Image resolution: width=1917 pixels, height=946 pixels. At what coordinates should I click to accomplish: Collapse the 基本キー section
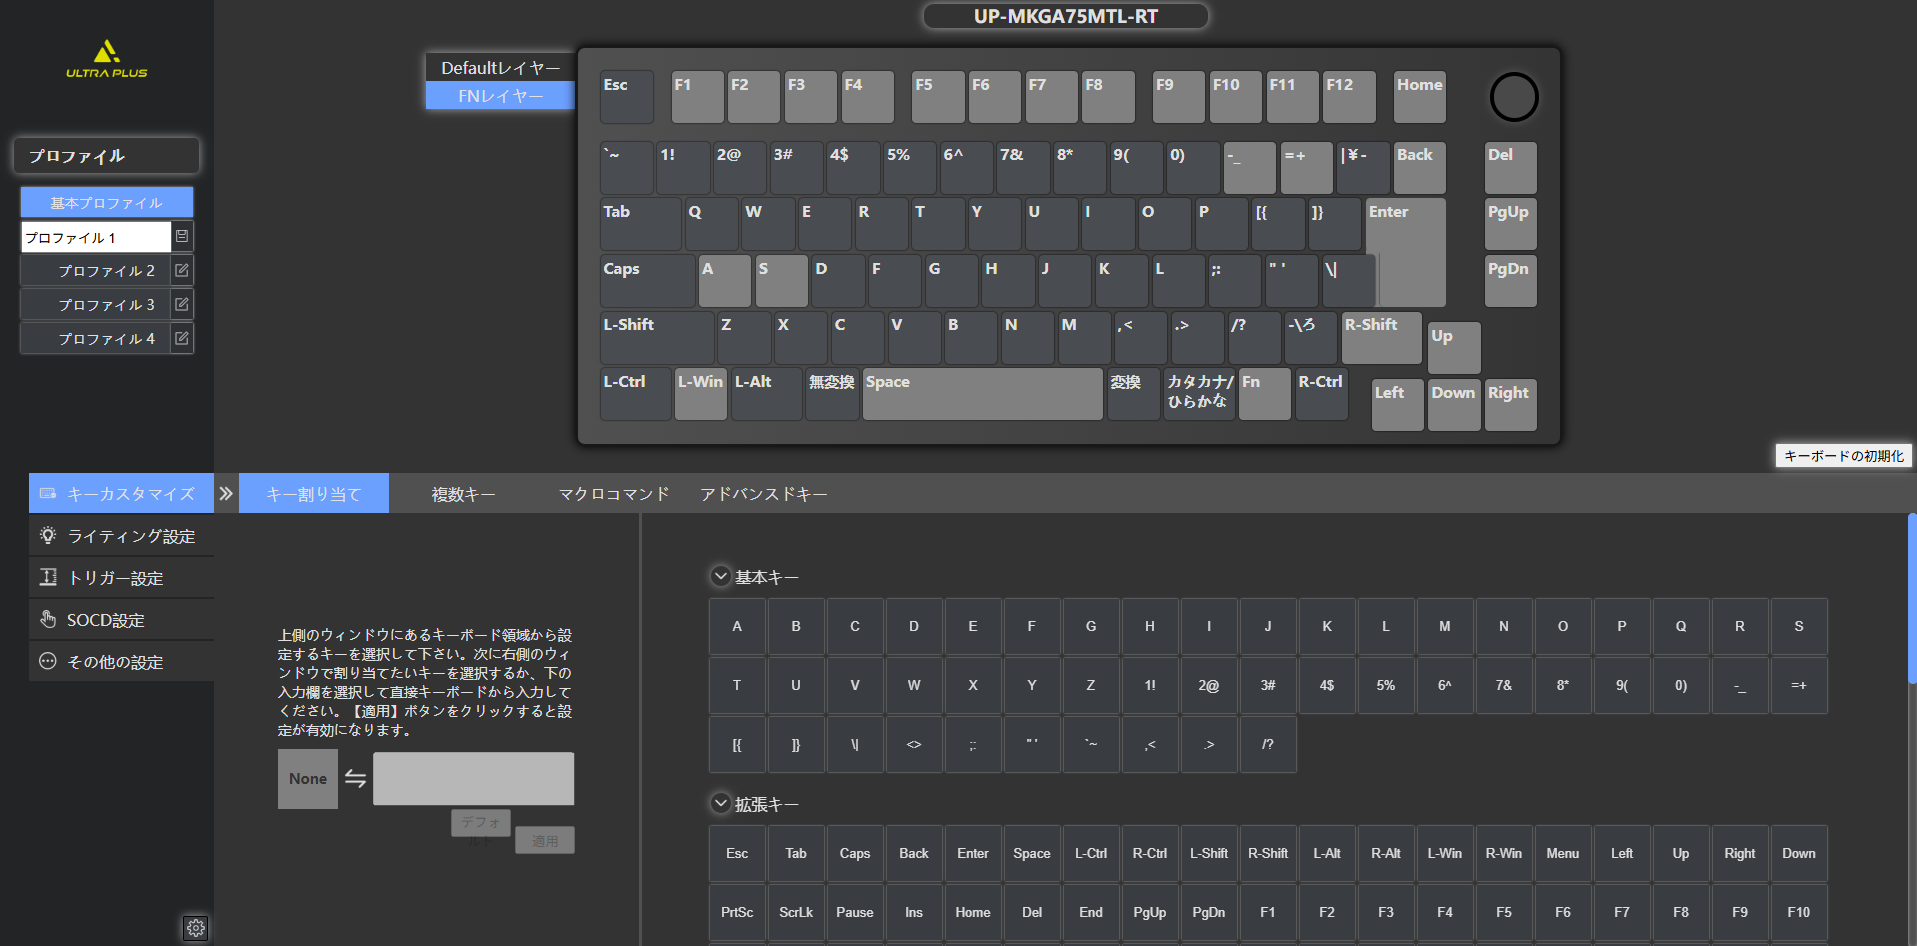pyautogui.click(x=720, y=576)
